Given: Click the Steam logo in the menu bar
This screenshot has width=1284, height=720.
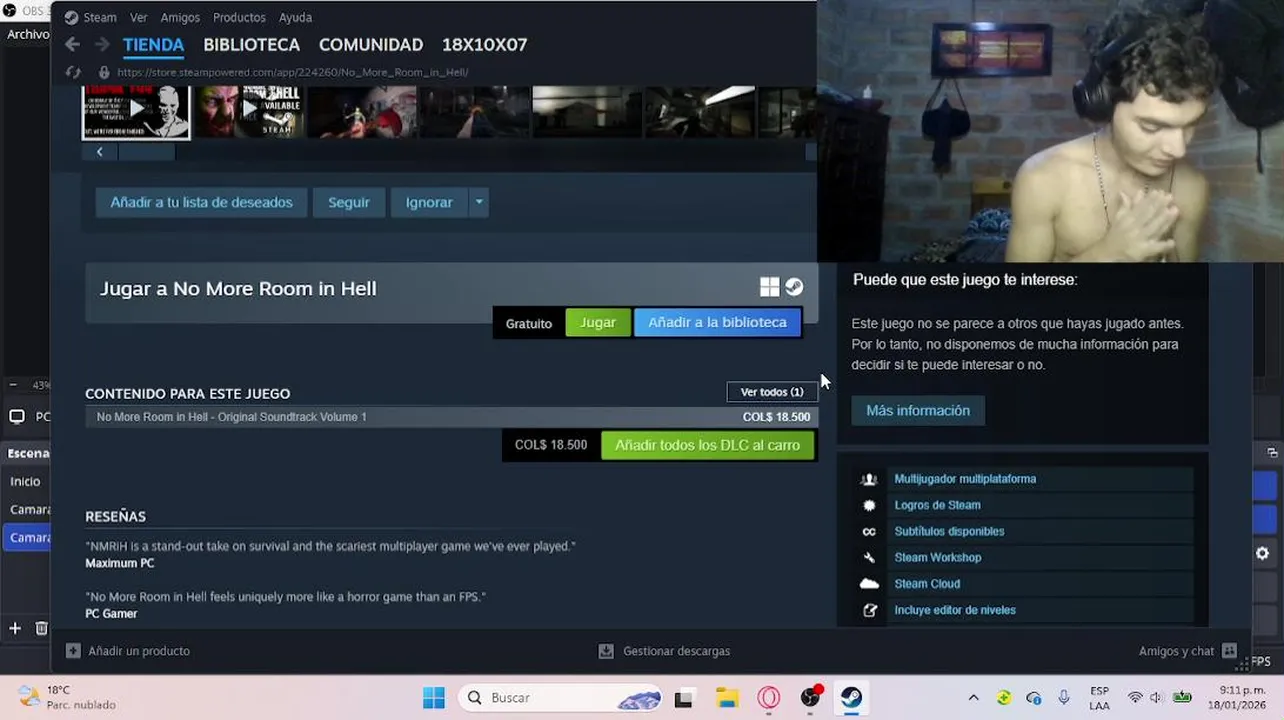Looking at the screenshot, I should click(71, 17).
